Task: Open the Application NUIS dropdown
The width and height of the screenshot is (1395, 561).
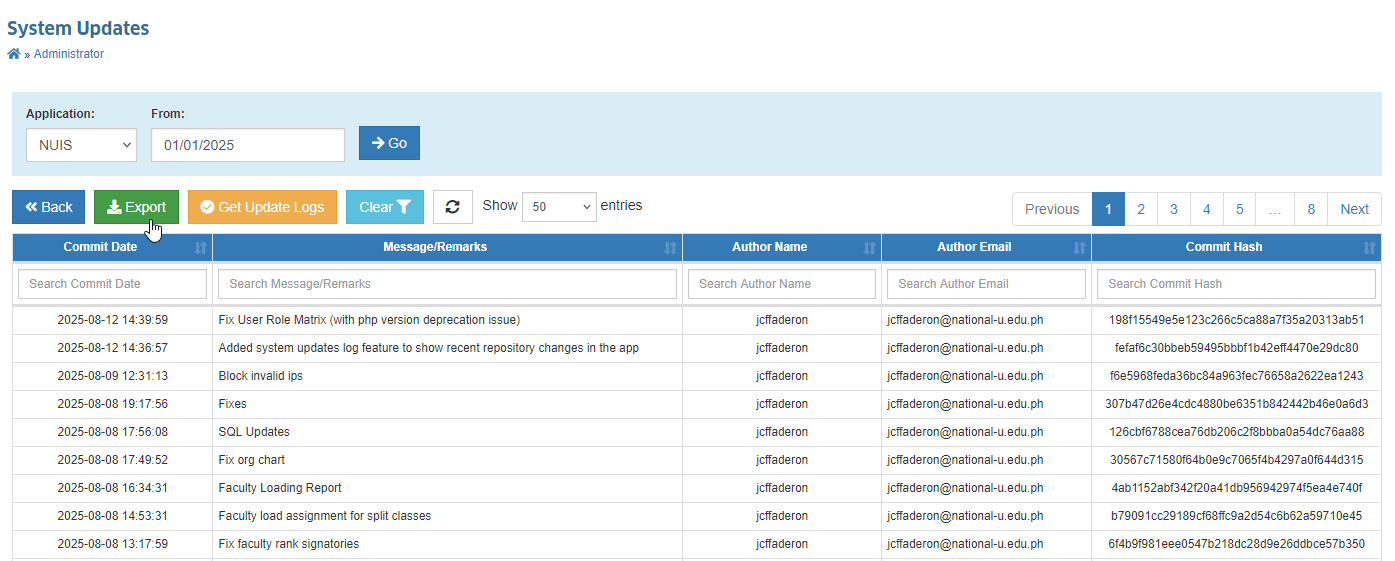Action: 81,145
